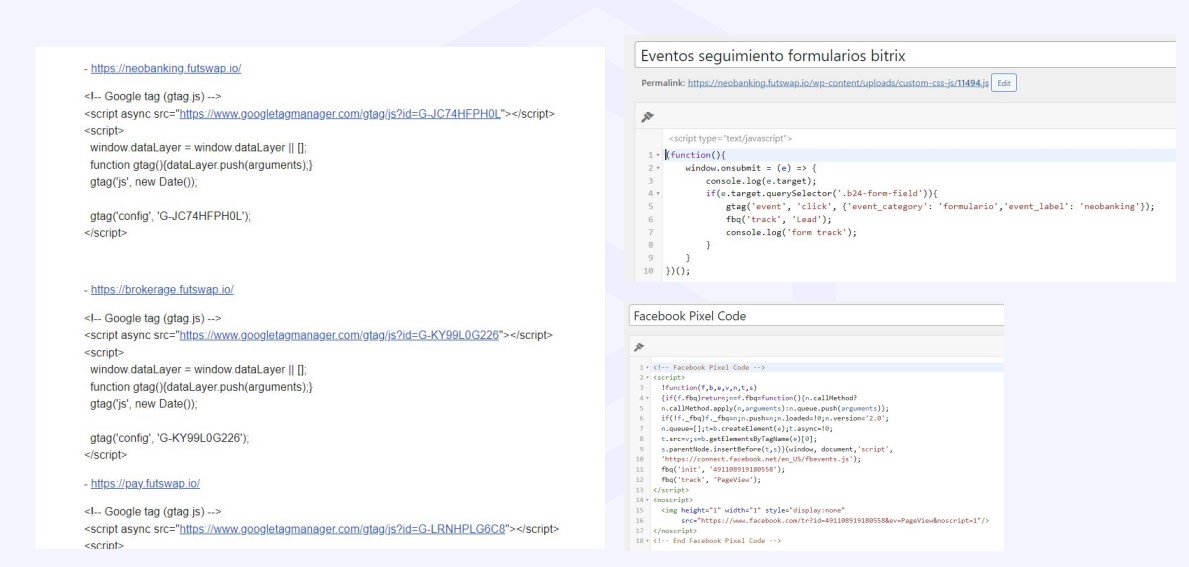Collapse line 4 fold arrow in Facebook Pixel editor
1189x567 pixels.
[647, 397]
